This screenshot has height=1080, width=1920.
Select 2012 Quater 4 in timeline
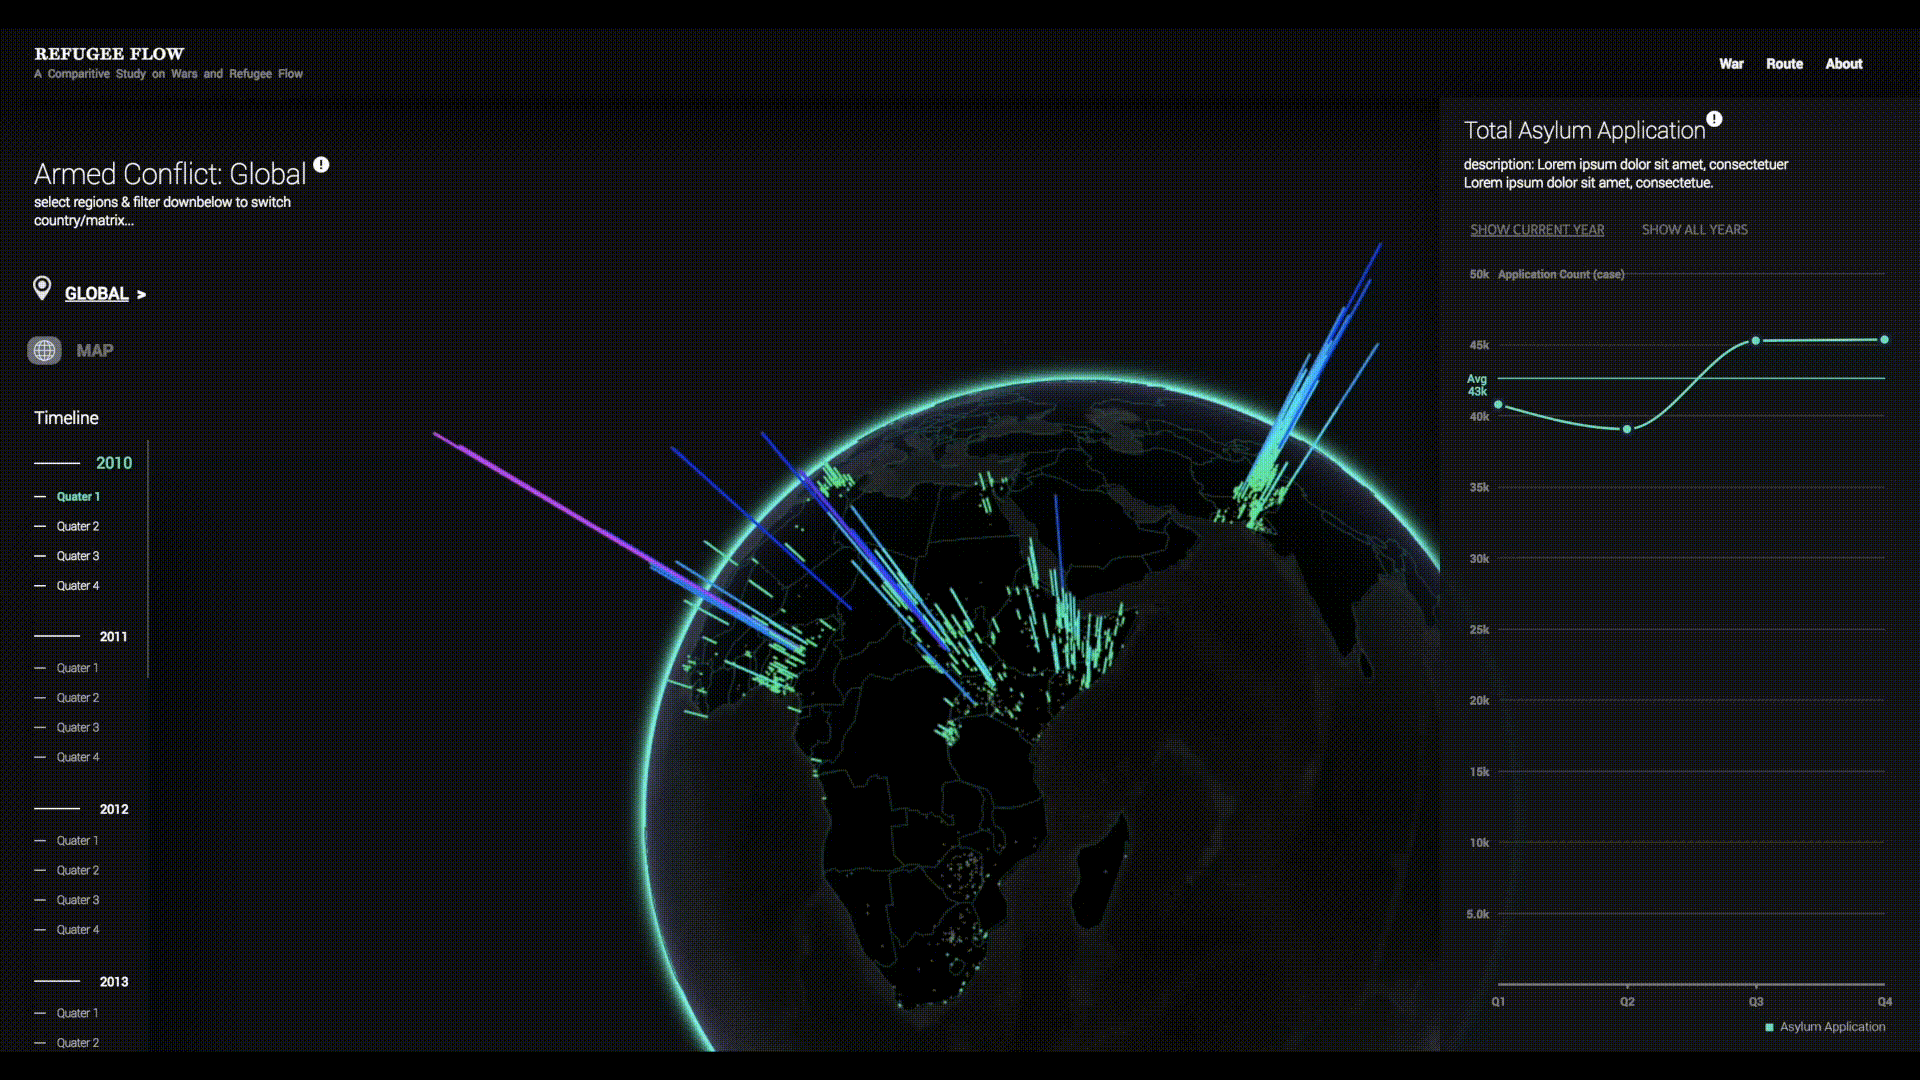78,930
